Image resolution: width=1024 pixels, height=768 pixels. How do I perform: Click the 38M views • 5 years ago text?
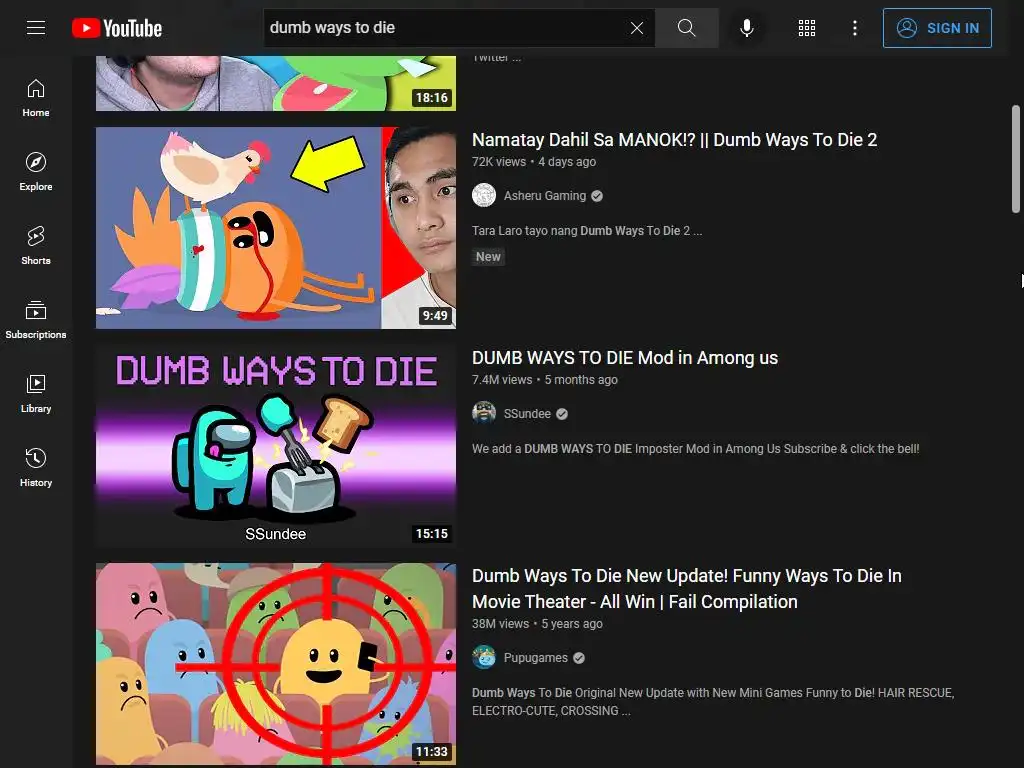pyautogui.click(x=537, y=624)
